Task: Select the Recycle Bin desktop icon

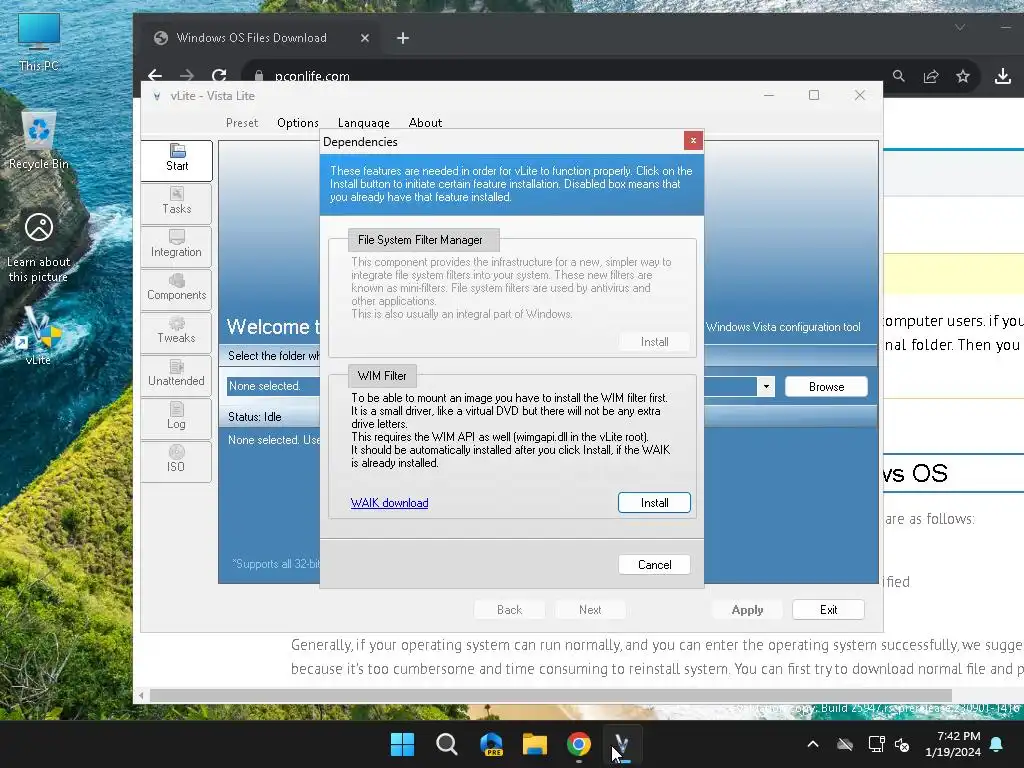Action: click(x=39, y=140)
